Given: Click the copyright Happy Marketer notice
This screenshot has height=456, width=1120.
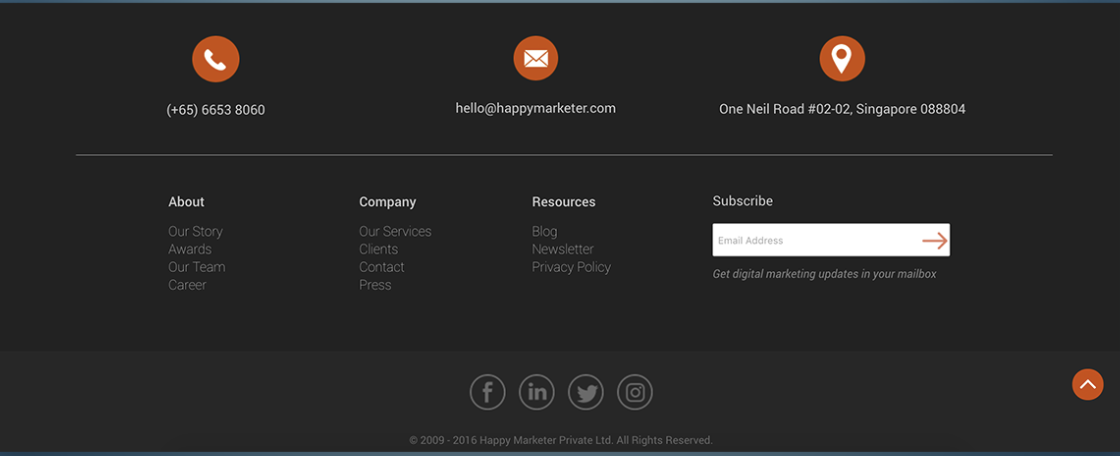Looking at the screenshot, I should 561,440.
